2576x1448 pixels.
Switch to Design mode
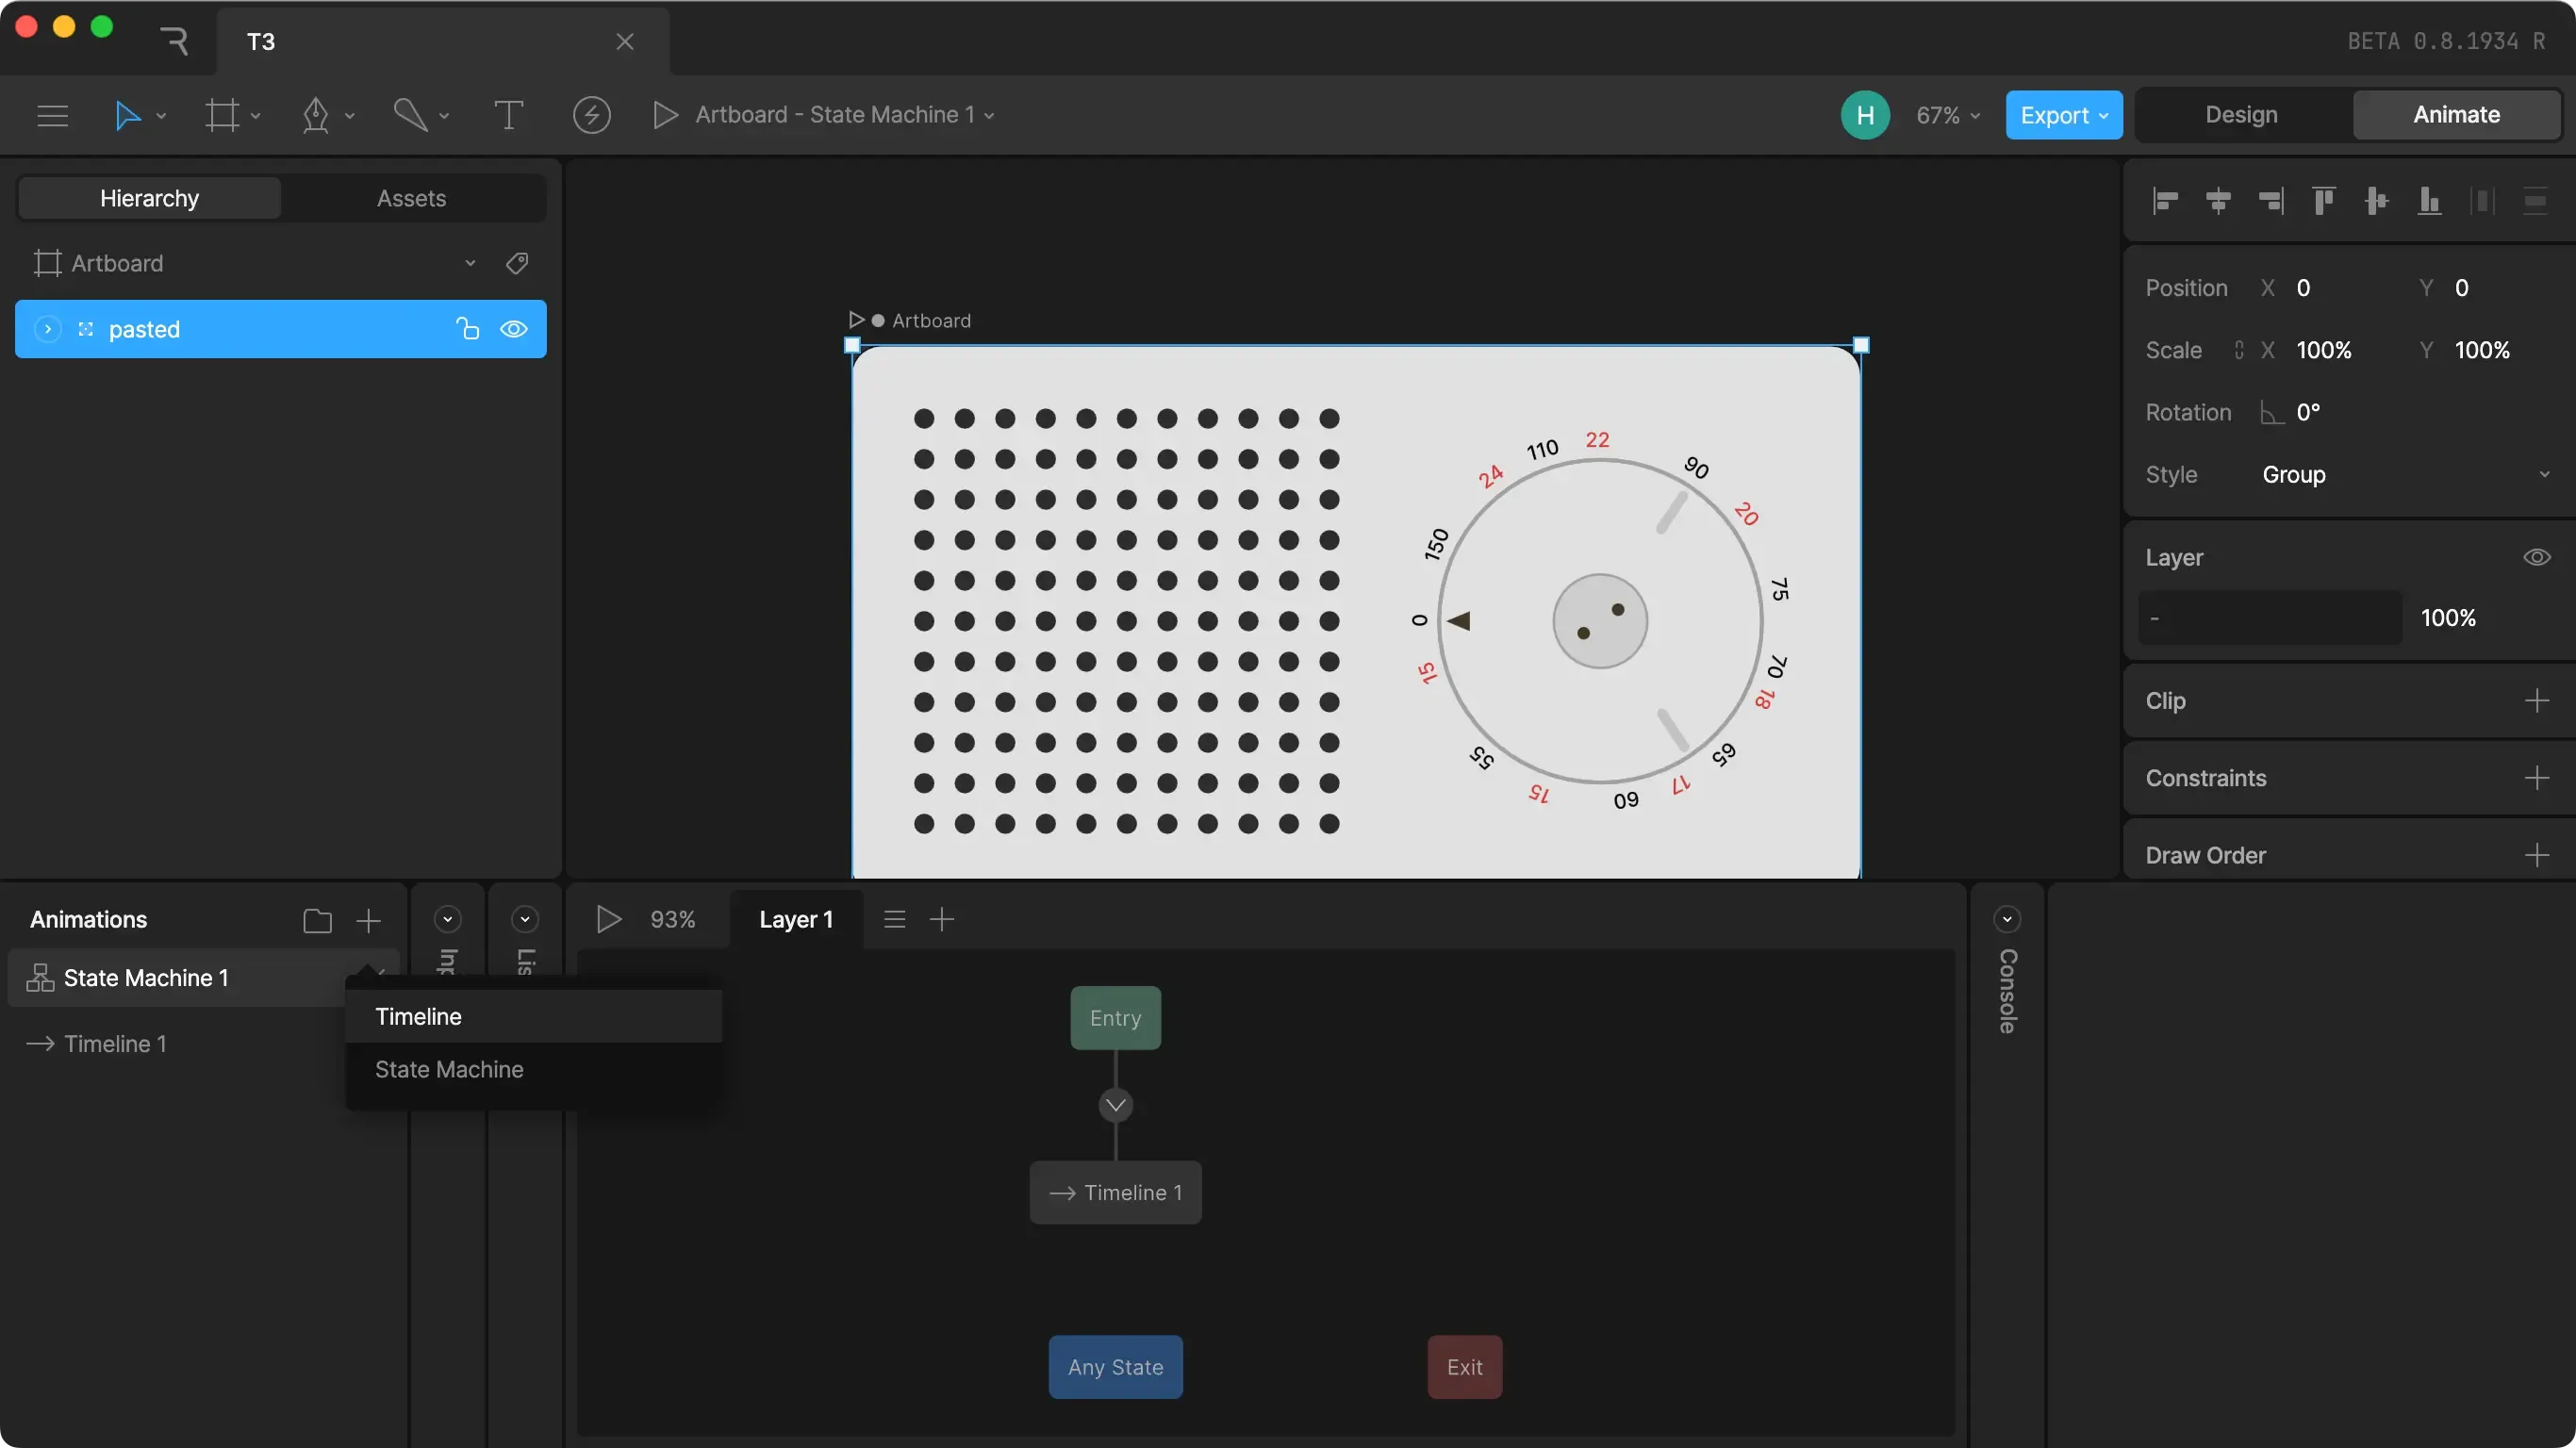coord(2241,115)
